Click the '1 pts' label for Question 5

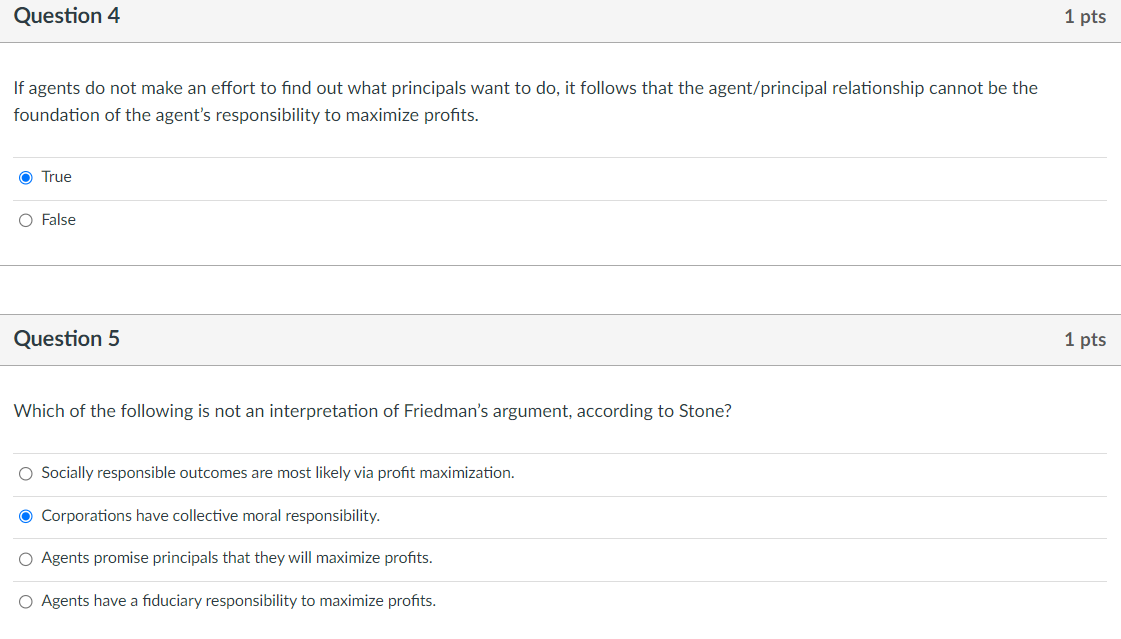1085,338
